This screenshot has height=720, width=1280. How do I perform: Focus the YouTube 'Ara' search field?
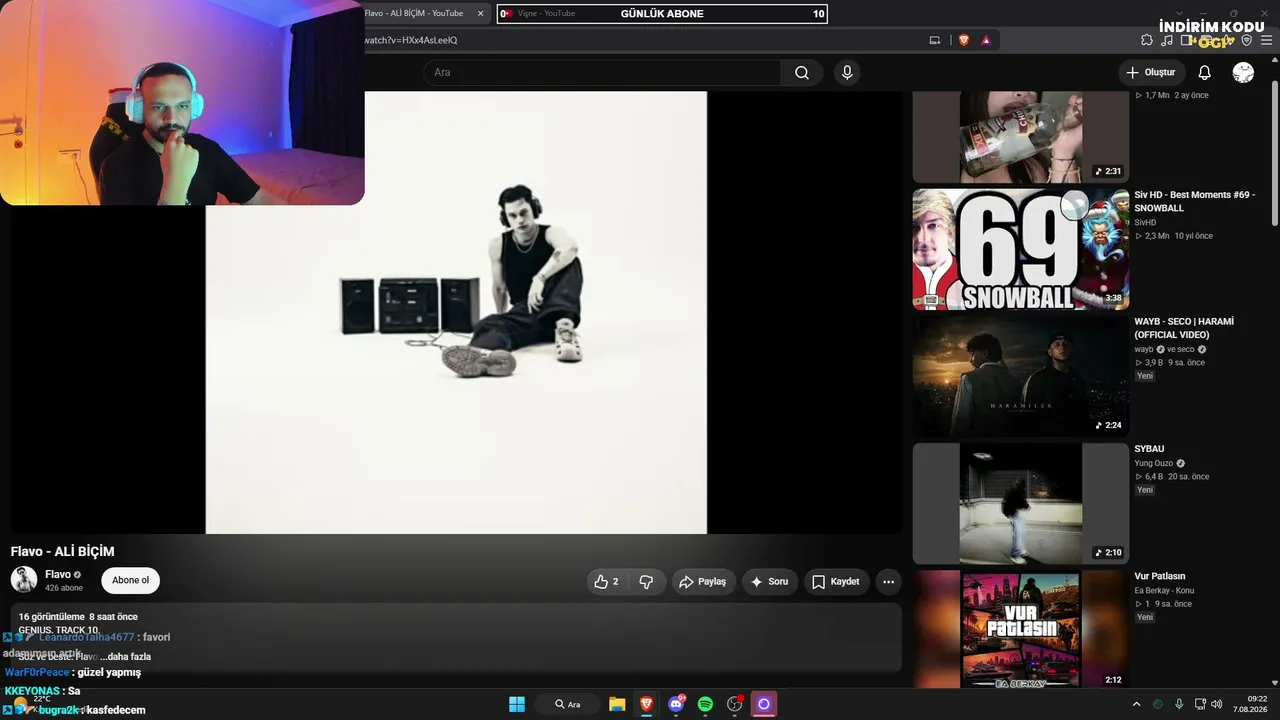(x=602, y=73)
